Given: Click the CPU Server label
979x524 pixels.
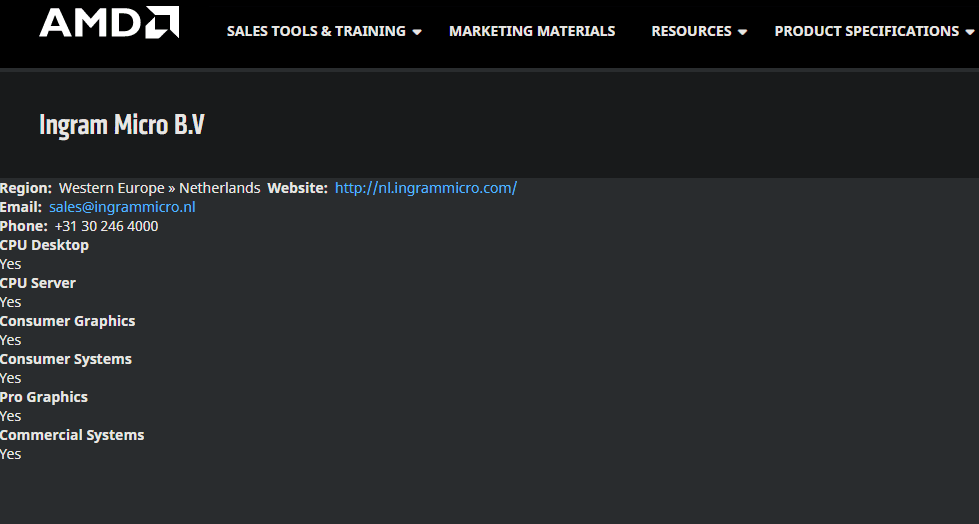Looking at the screenshot, I should pyautogui.click(x=37, y=283).
